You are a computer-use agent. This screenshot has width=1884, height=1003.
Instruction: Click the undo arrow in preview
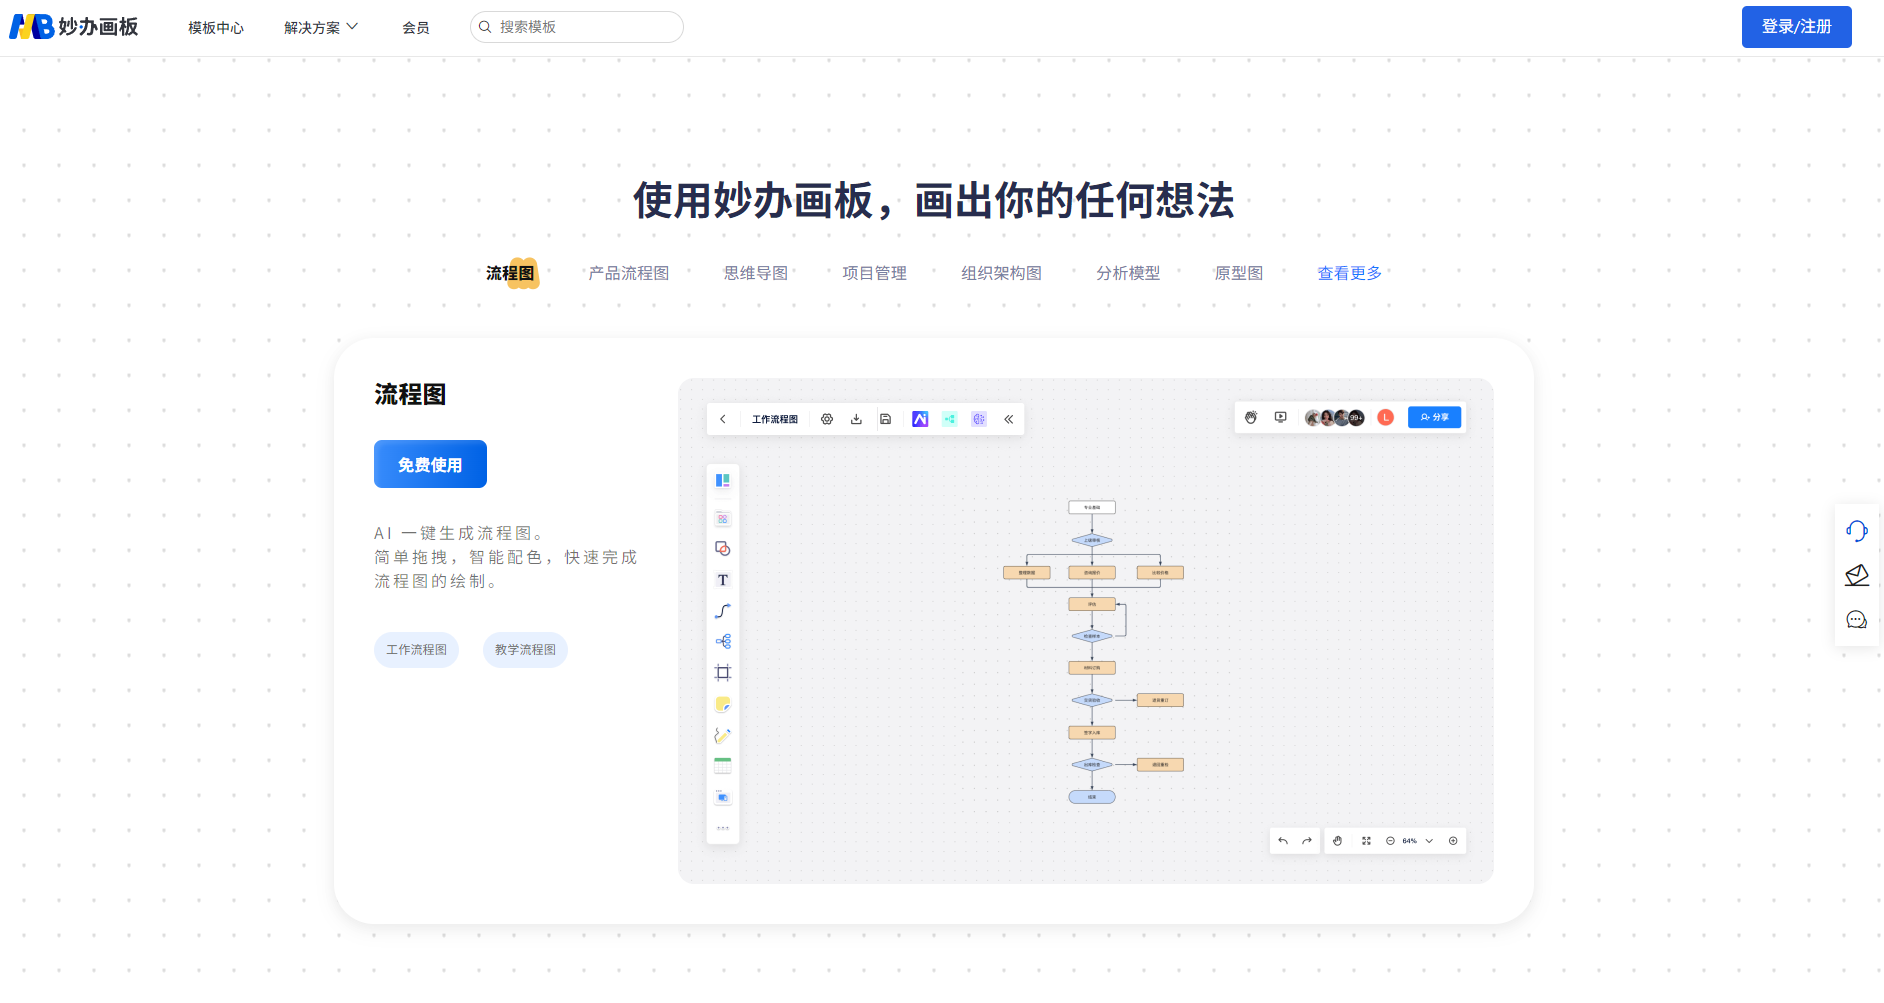pos(1283,841)
